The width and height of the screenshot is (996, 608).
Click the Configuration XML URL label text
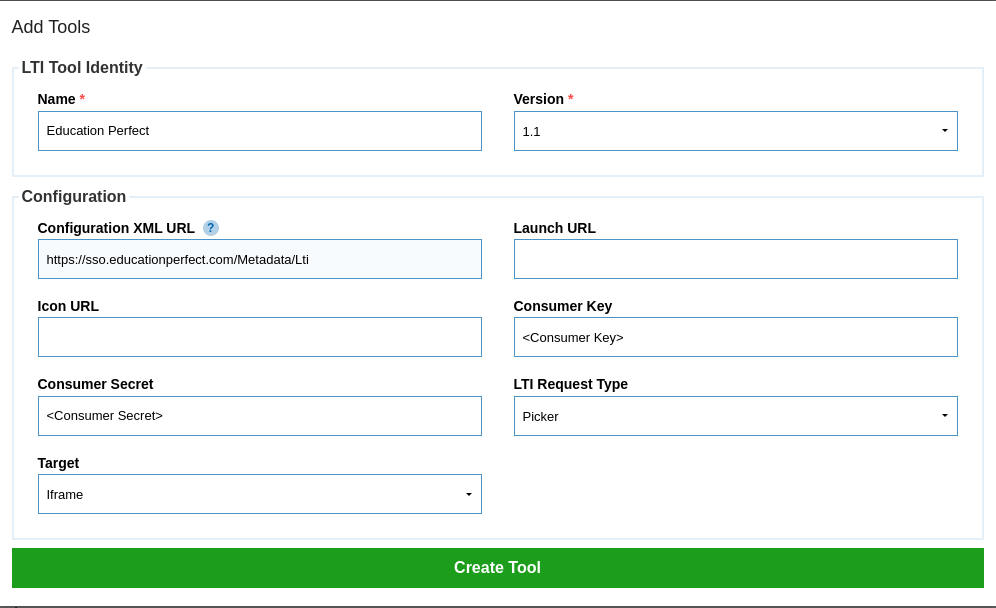click(x=116, y=228)
